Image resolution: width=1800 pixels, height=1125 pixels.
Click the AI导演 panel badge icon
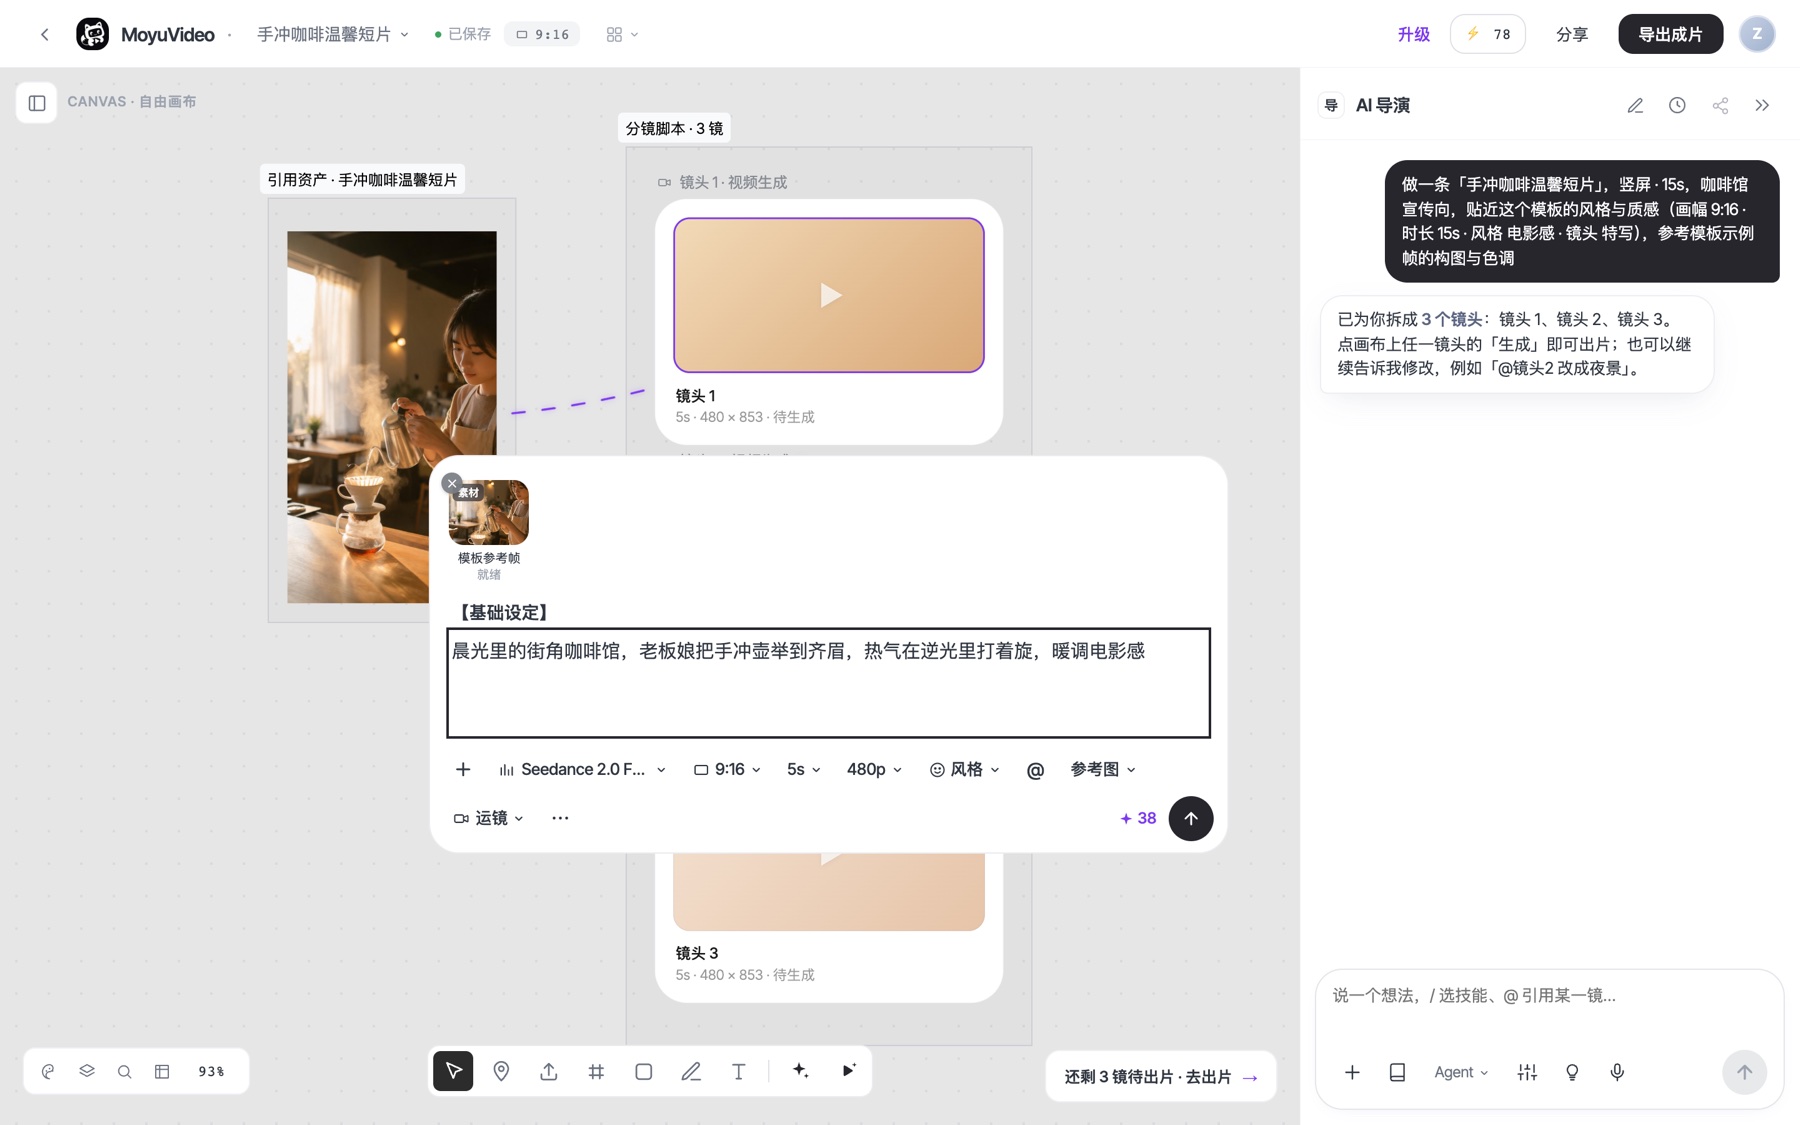pos(1331,105)
